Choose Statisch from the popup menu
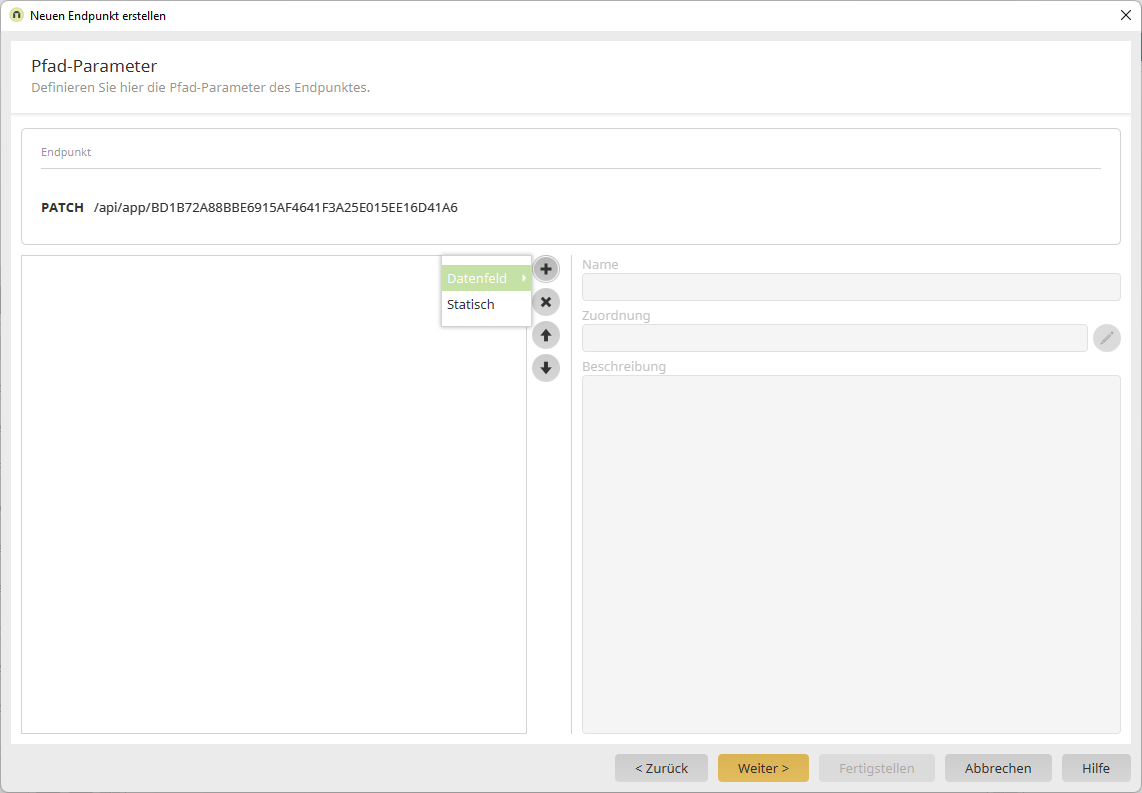 [x=487, y=304]
